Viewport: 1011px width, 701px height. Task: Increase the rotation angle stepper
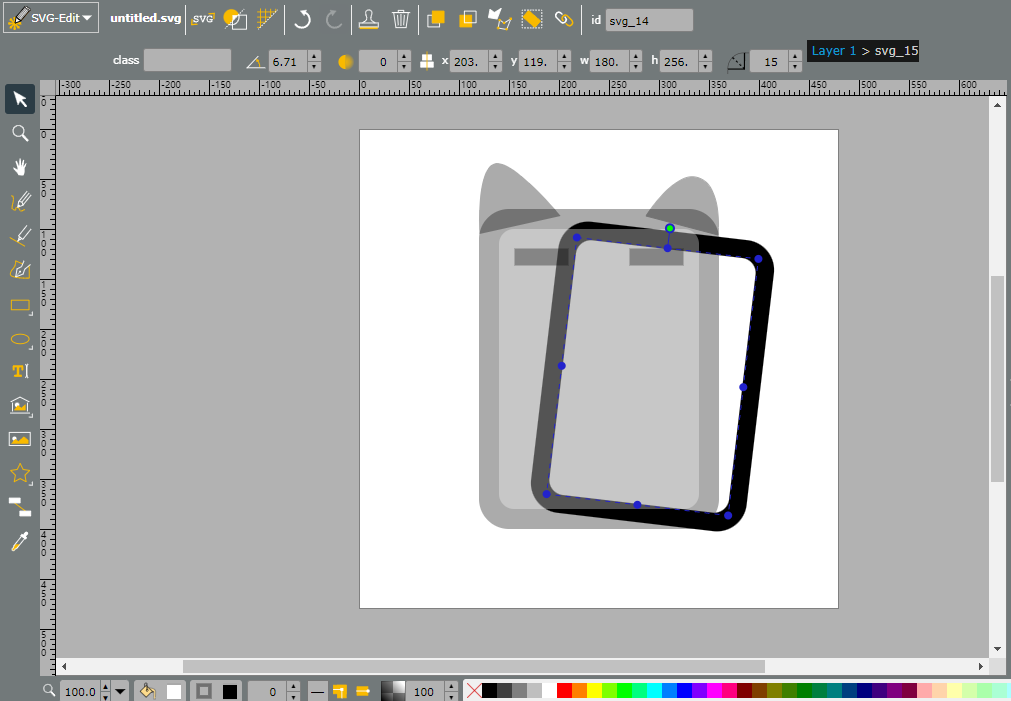[314, 57]
